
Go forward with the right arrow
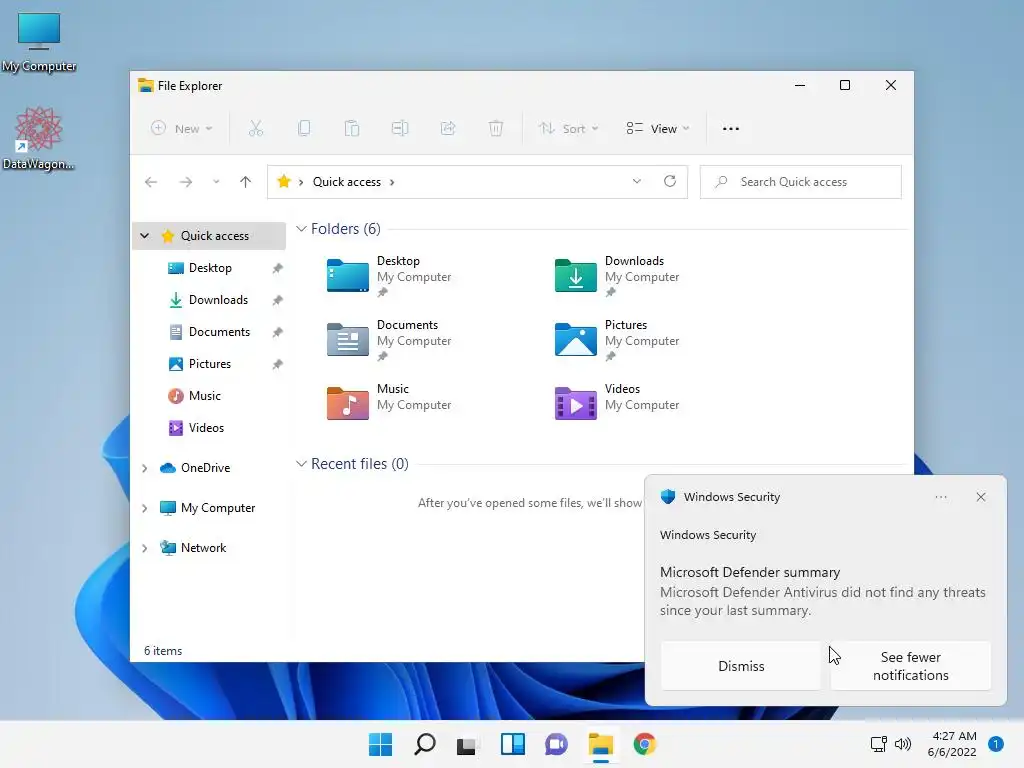[186, 182]
